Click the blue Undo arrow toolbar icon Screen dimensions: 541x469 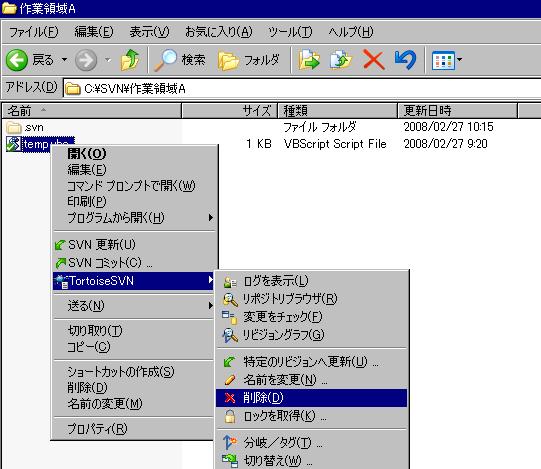(405, 60)
